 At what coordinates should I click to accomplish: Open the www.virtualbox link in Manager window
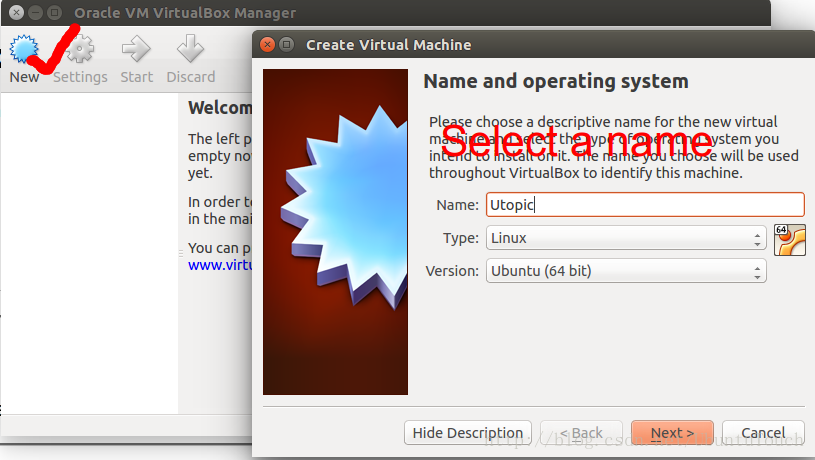pyautogui.click(x=220, y=265)
